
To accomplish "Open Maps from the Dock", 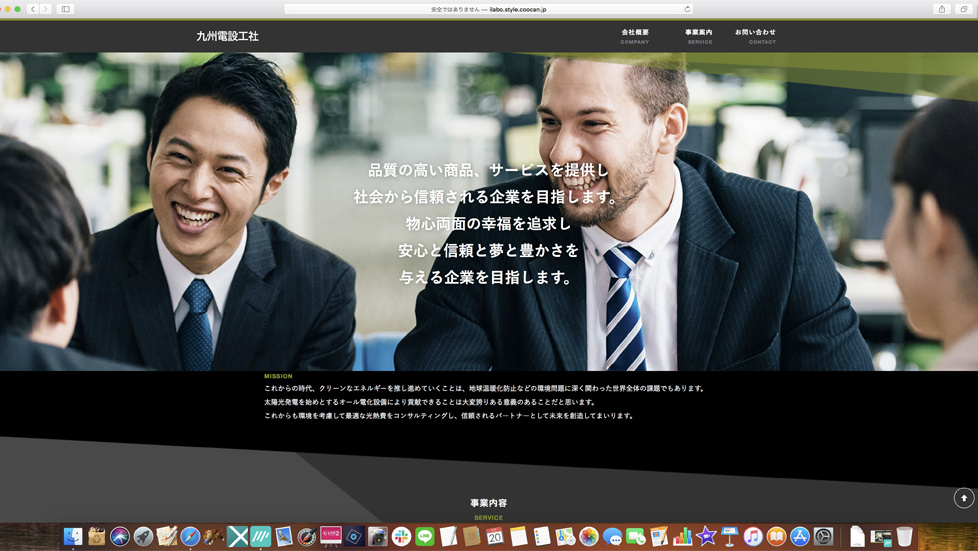I will coord(565,536).
